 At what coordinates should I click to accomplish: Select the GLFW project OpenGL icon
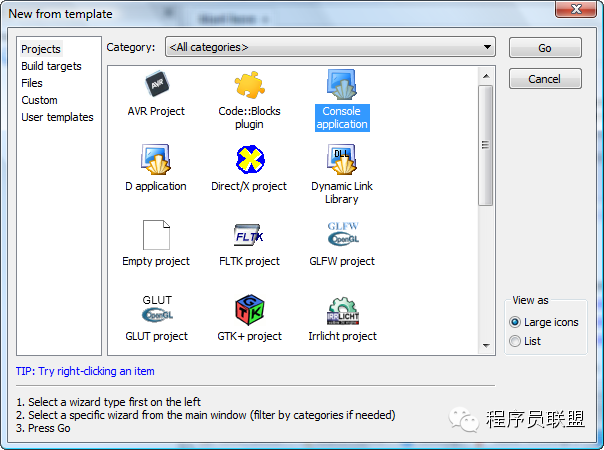(x=343, y=234)
